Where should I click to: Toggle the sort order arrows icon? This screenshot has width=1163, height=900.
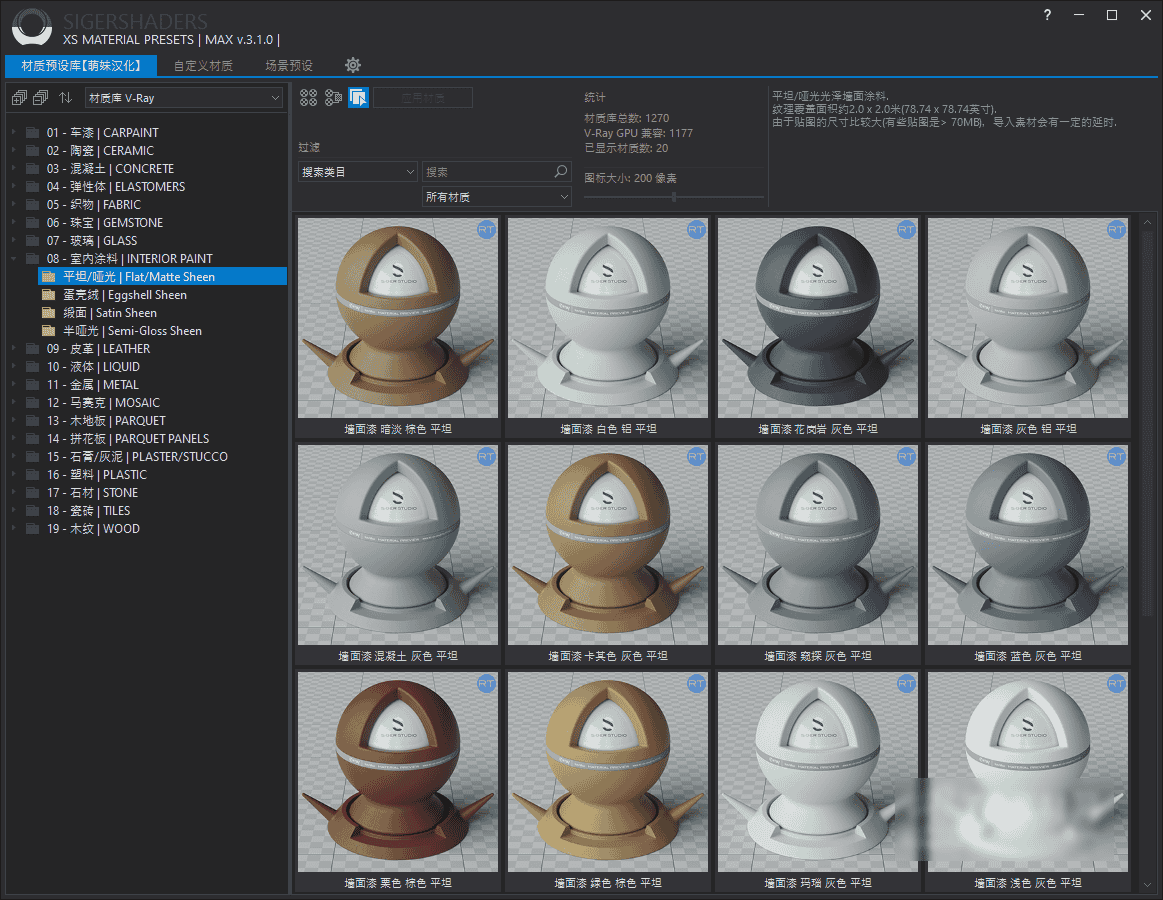[66, 97]
